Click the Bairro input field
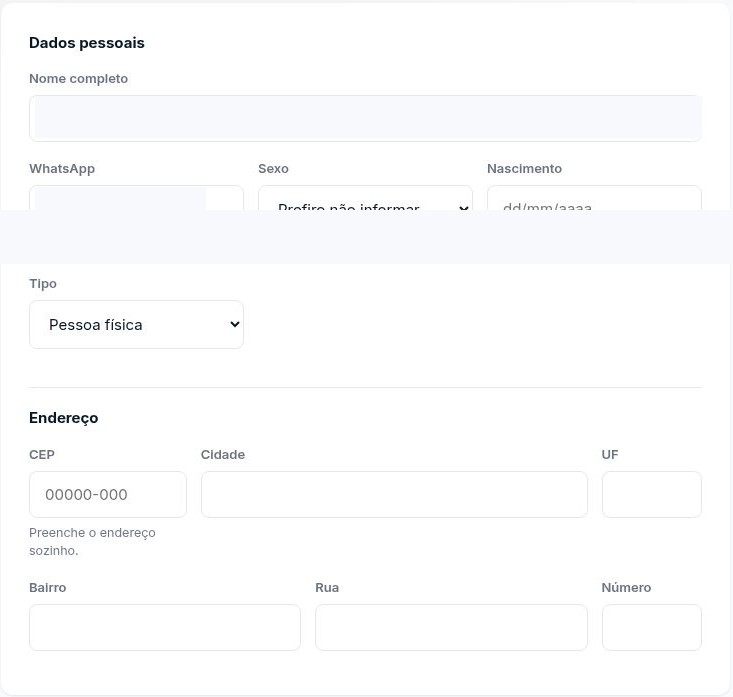The width and height of the screenshot is (733, 697). click(165, 627)
